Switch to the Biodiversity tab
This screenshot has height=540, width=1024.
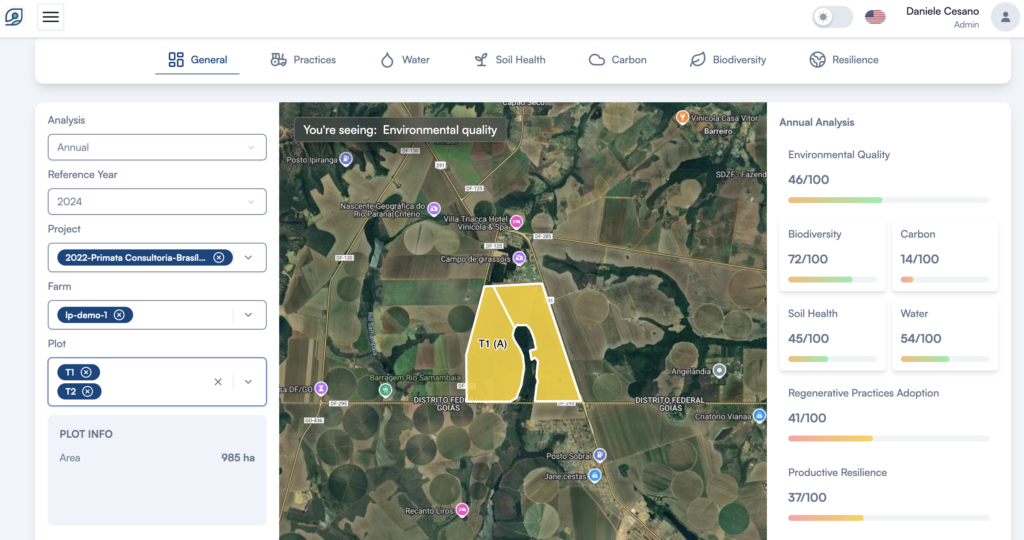click(x=728, y=59)
